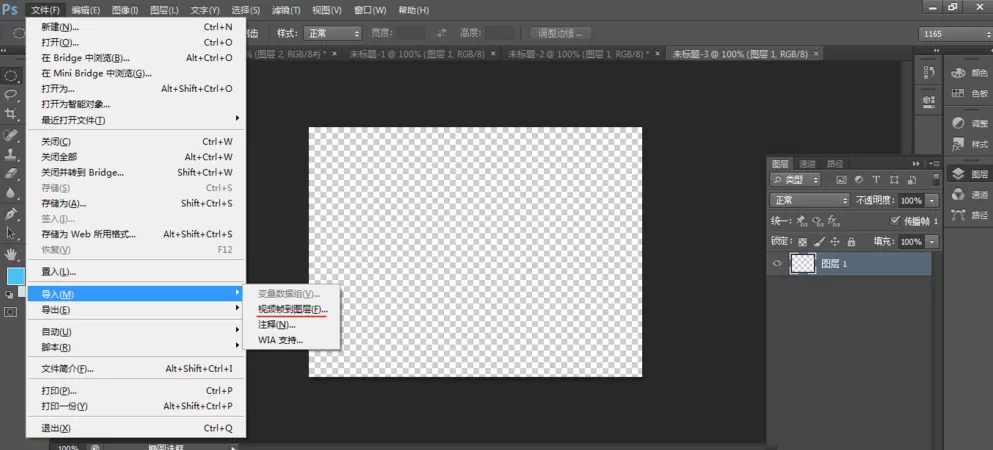Select the Pen tool
This screenshot has height=450, width=993.
[11, 214]
